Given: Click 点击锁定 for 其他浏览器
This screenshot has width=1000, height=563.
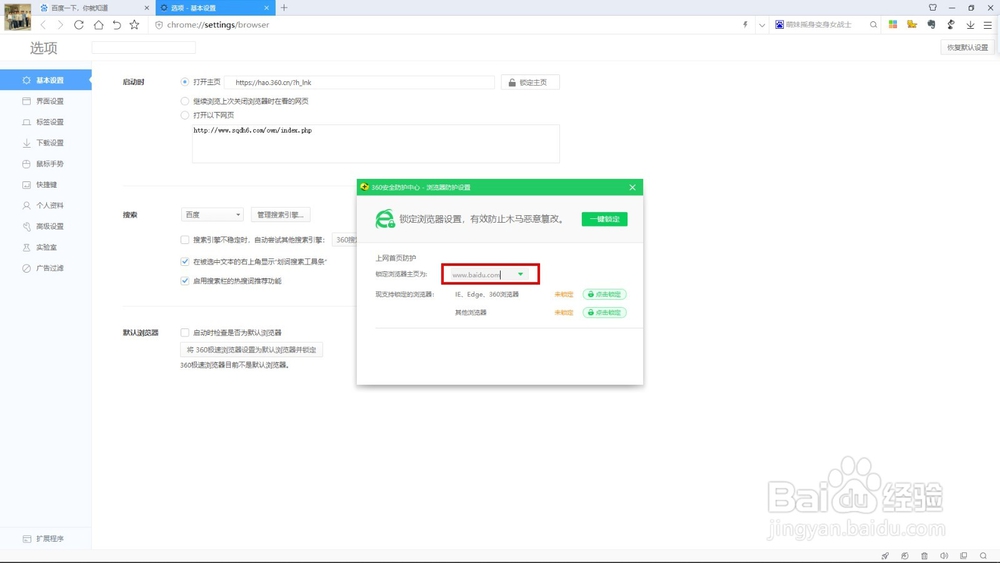Looking at the screenshot, I should point(605,312).
